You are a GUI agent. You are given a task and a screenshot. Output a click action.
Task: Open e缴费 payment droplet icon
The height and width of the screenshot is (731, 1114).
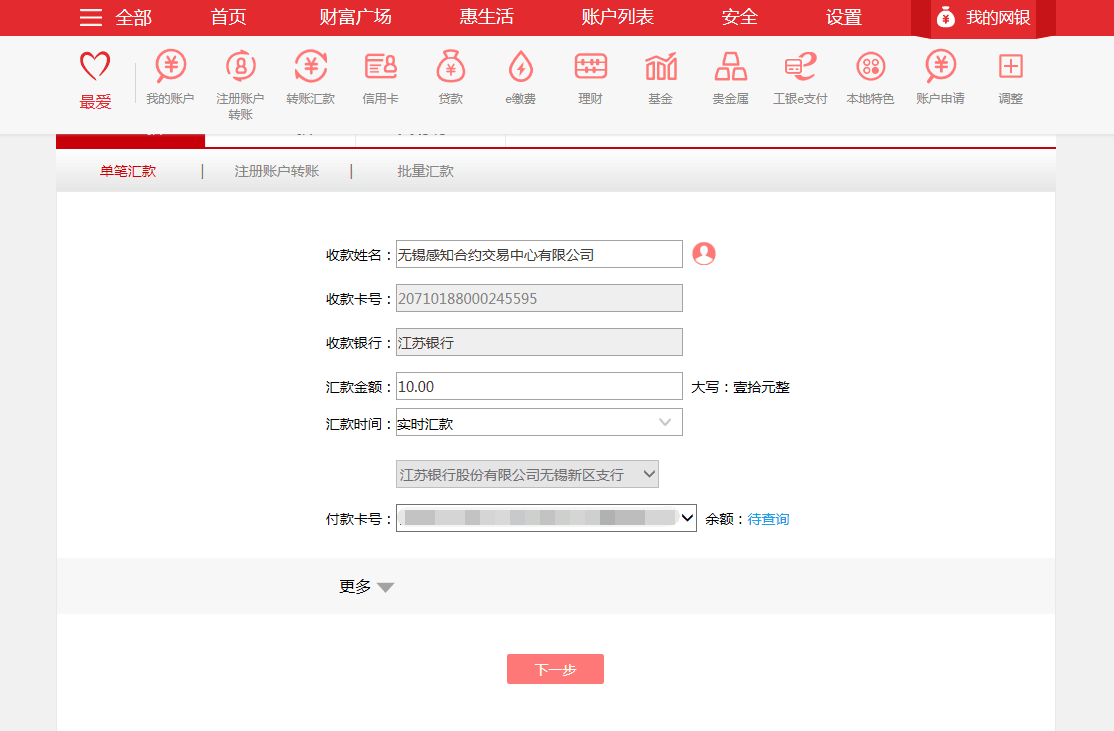(x=521, y=66)
